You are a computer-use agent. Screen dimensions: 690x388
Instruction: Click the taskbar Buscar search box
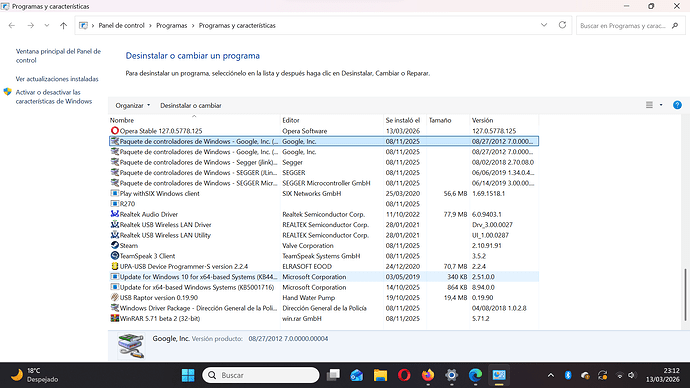tap(261, 375)
